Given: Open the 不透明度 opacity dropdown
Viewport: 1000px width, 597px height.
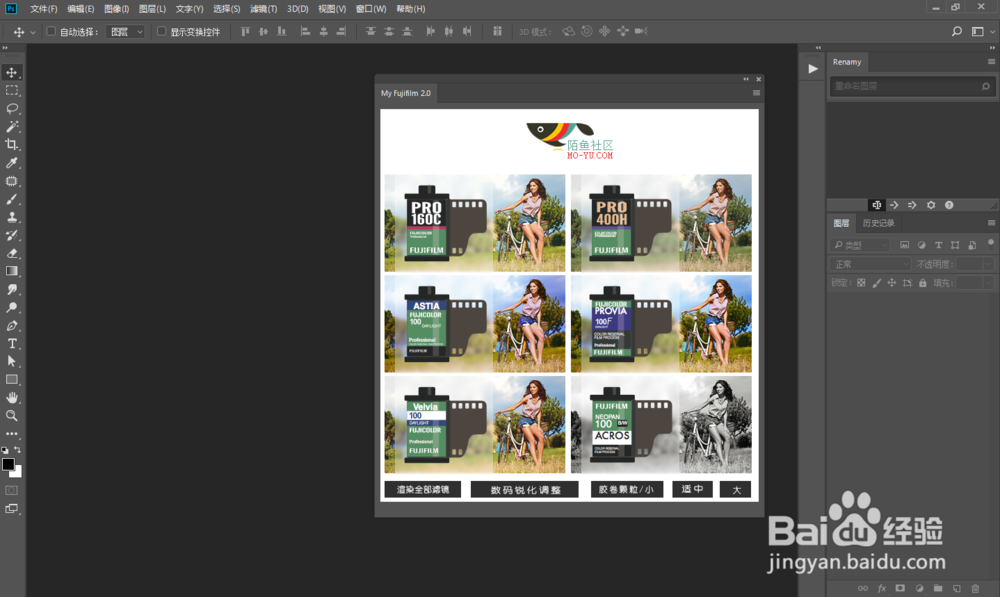Looking at the screenshot, I should point(989,264).
